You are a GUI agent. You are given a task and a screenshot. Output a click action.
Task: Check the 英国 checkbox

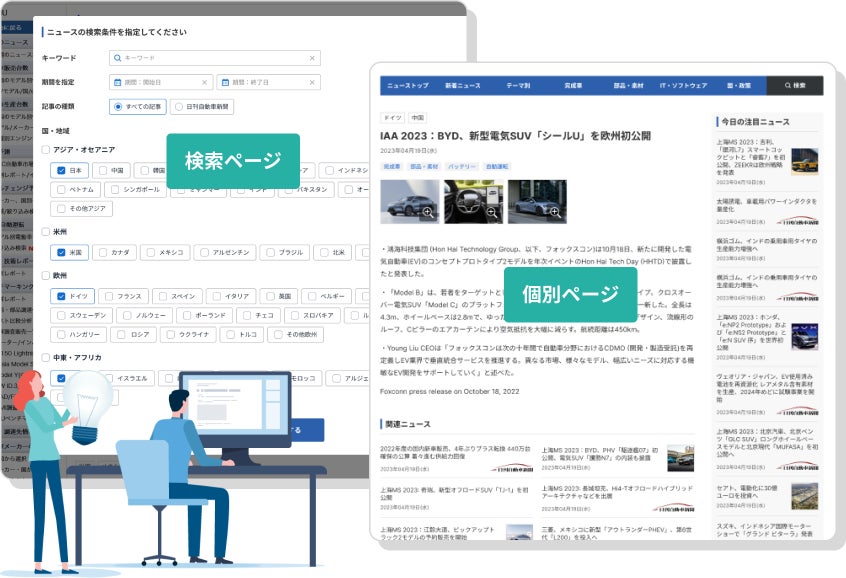270,296
